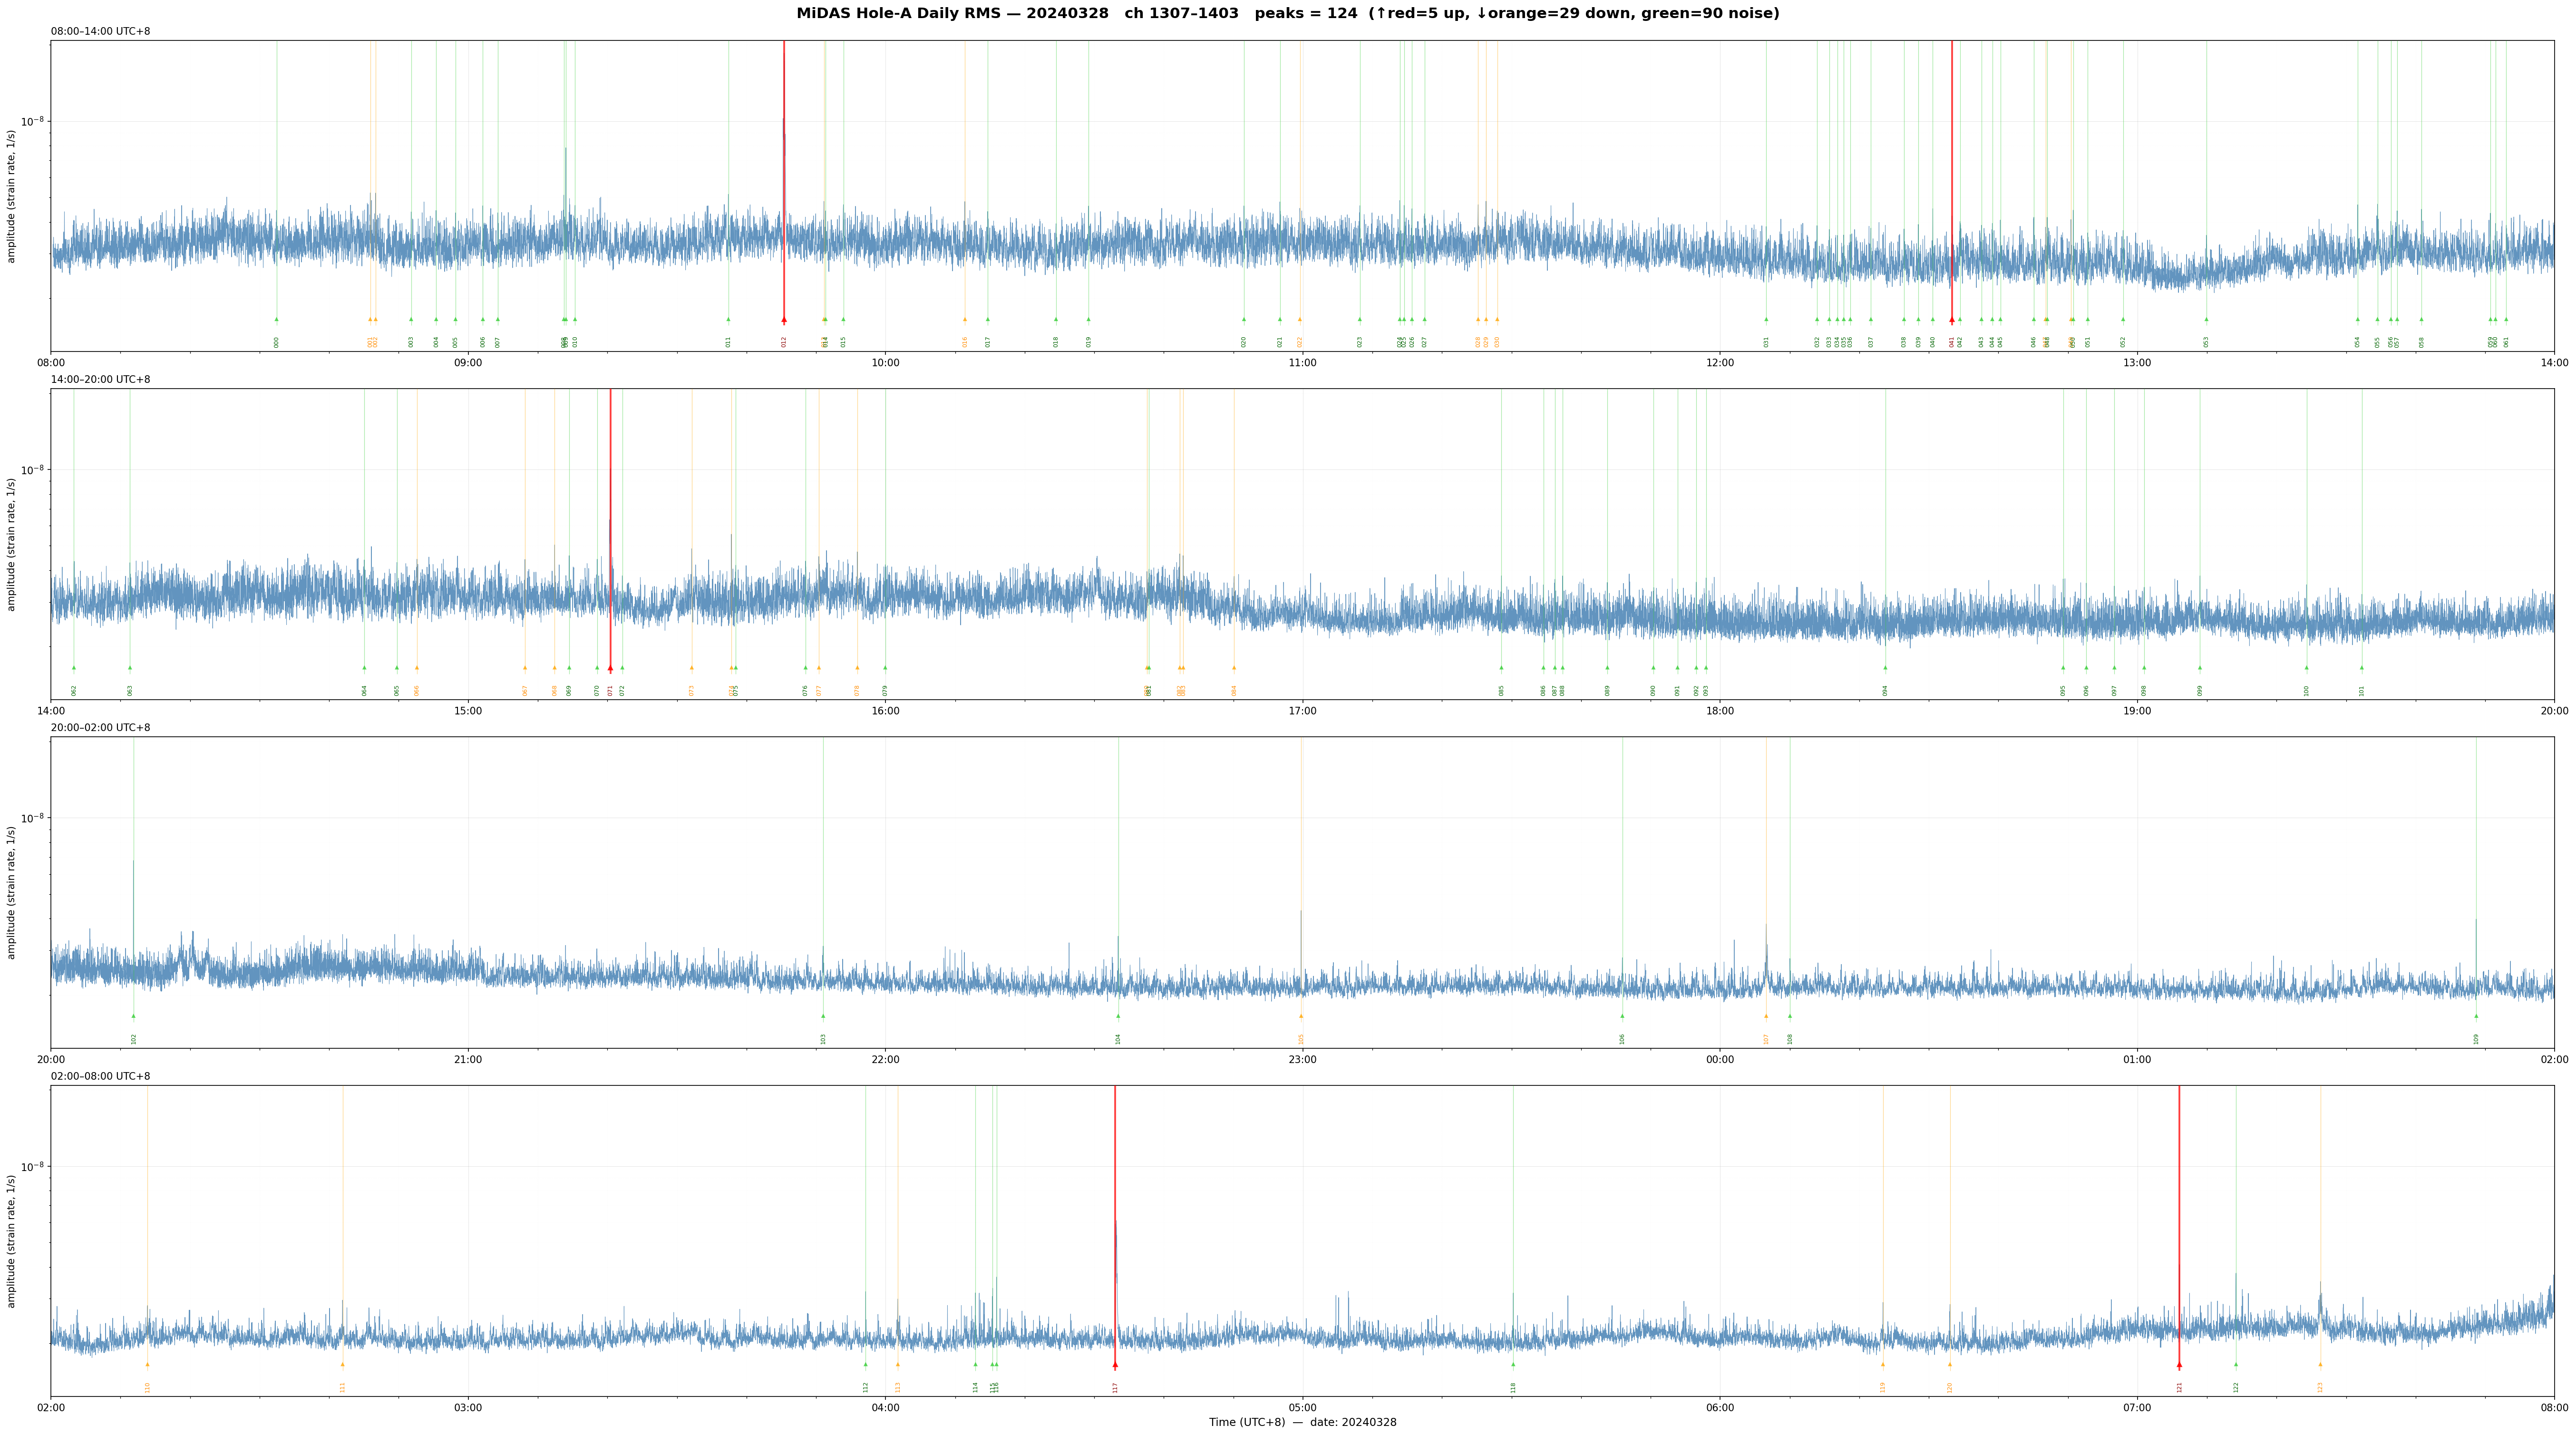Select the green triangle marker above label 102
Viewport: 2576px width, 1435px height.
point(133,1016)
